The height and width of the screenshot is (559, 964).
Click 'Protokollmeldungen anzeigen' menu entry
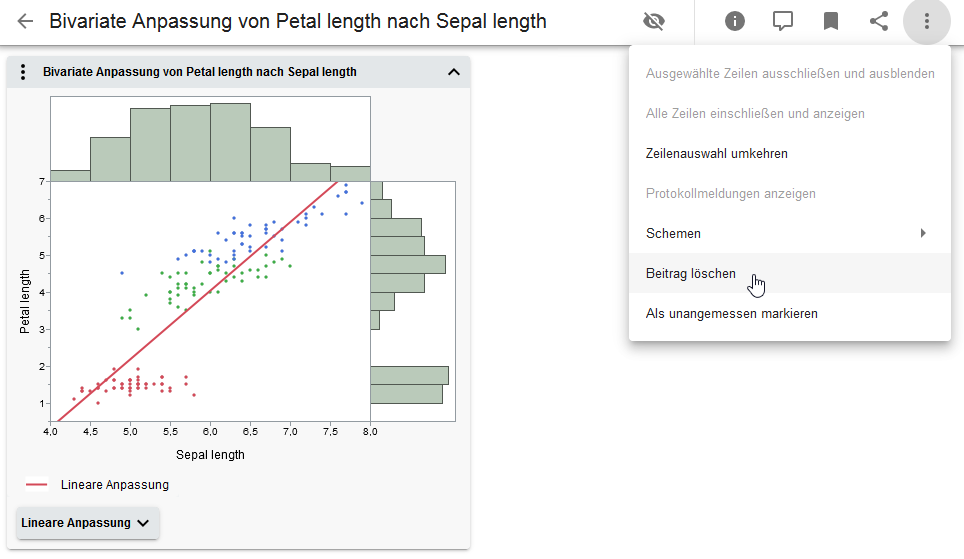pos(731,193)
